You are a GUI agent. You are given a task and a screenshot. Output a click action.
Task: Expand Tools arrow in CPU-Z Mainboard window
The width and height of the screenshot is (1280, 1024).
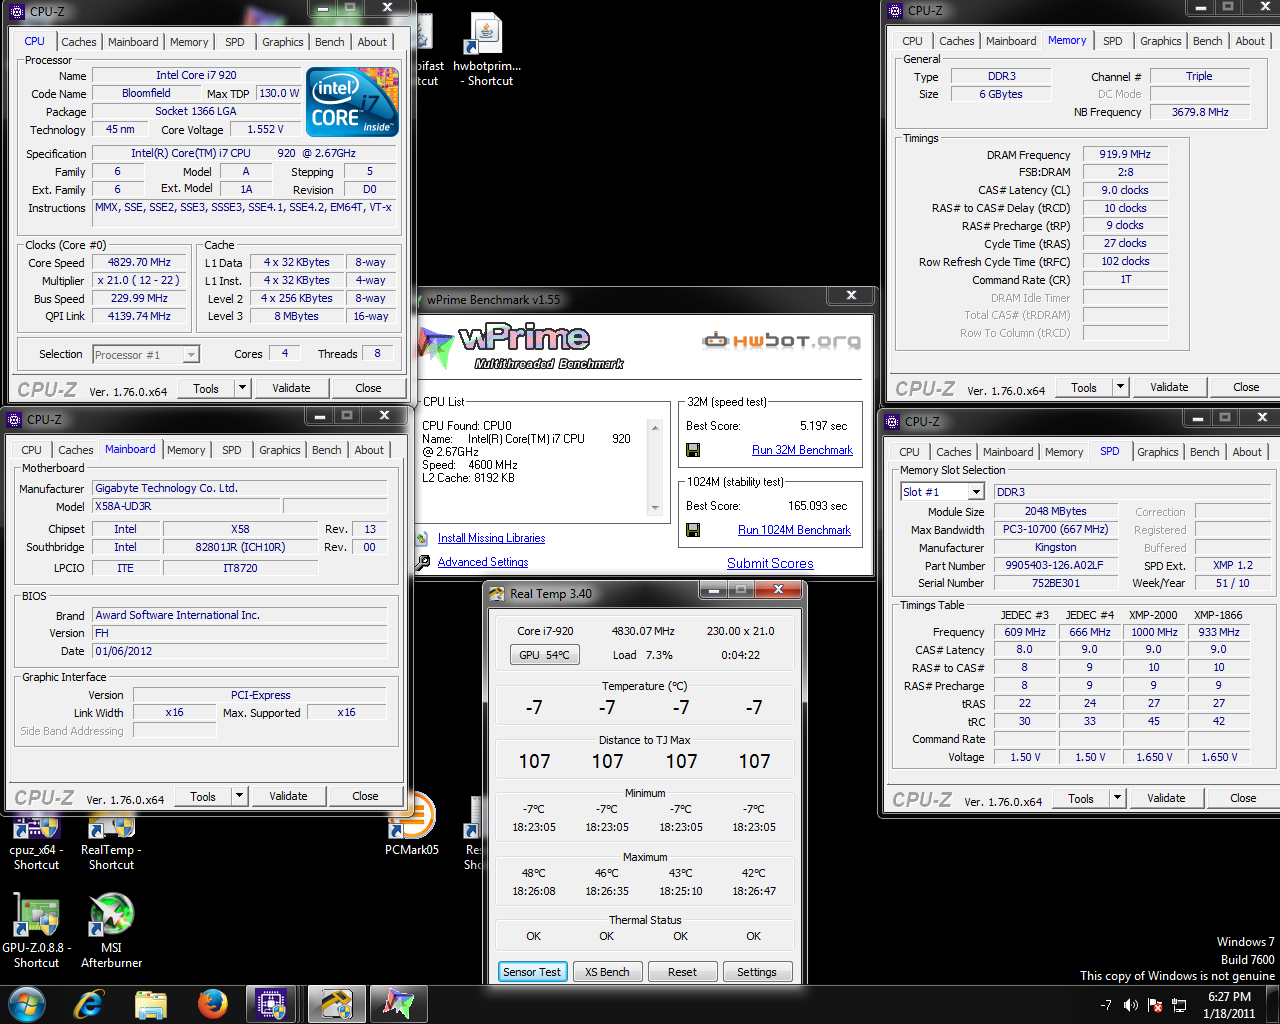pyautogui.click(x=239, y=796)
